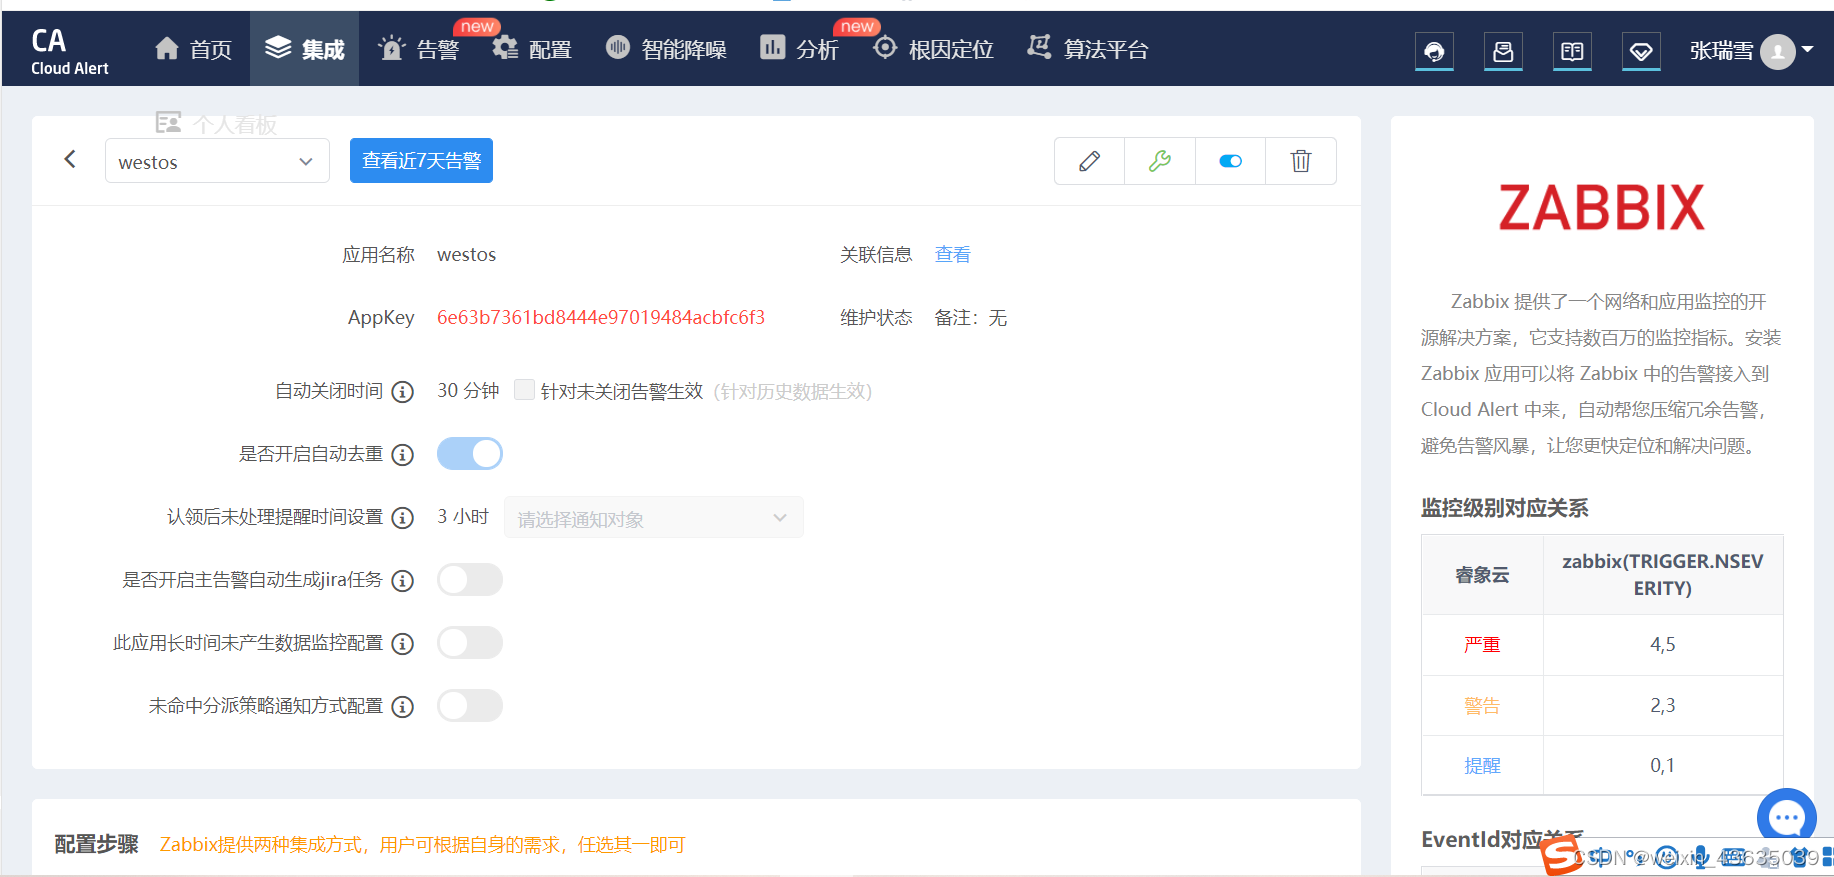Open the 配置 configuration menu
Viewport: 1834px width, 877px height.
point(531,49)
